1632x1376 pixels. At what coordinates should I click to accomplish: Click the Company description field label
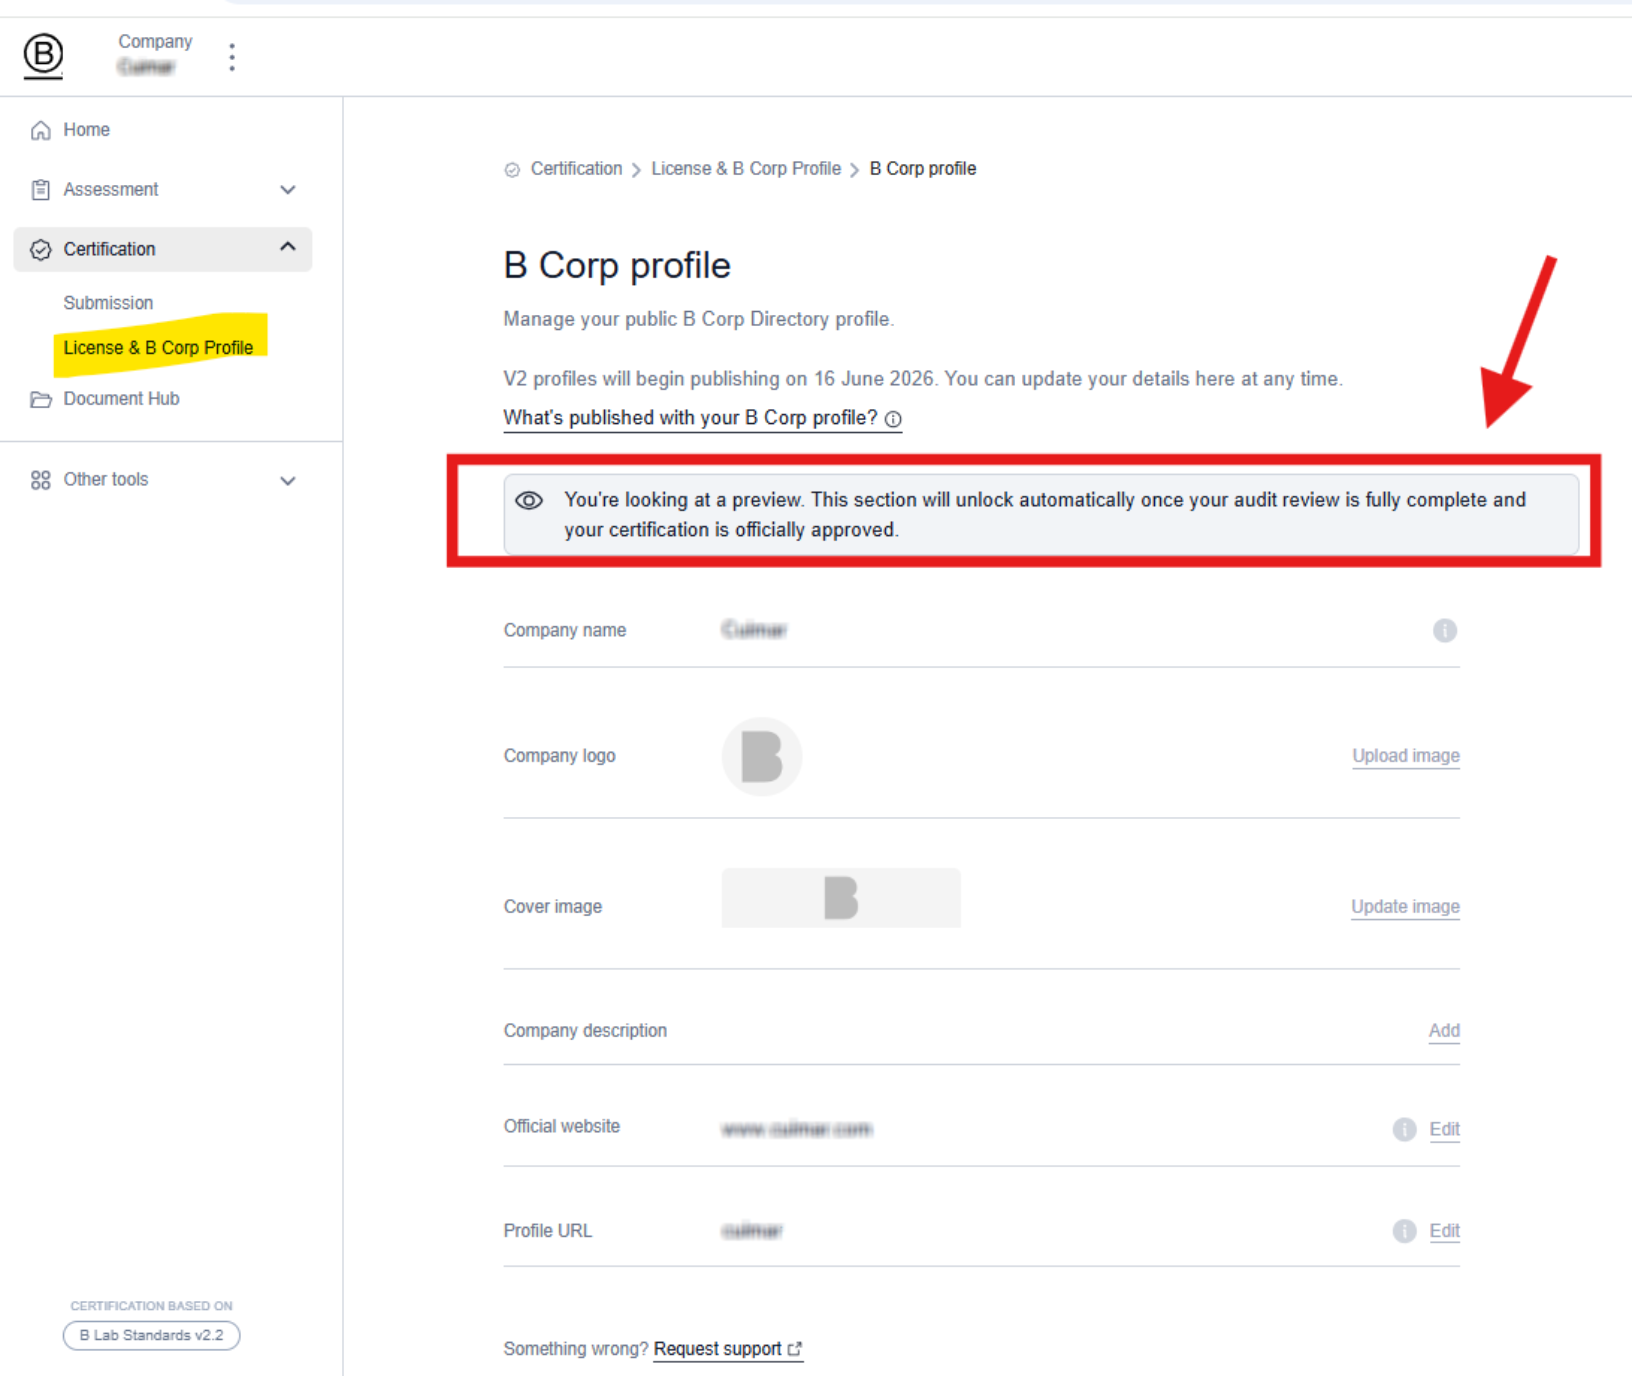585,1031
